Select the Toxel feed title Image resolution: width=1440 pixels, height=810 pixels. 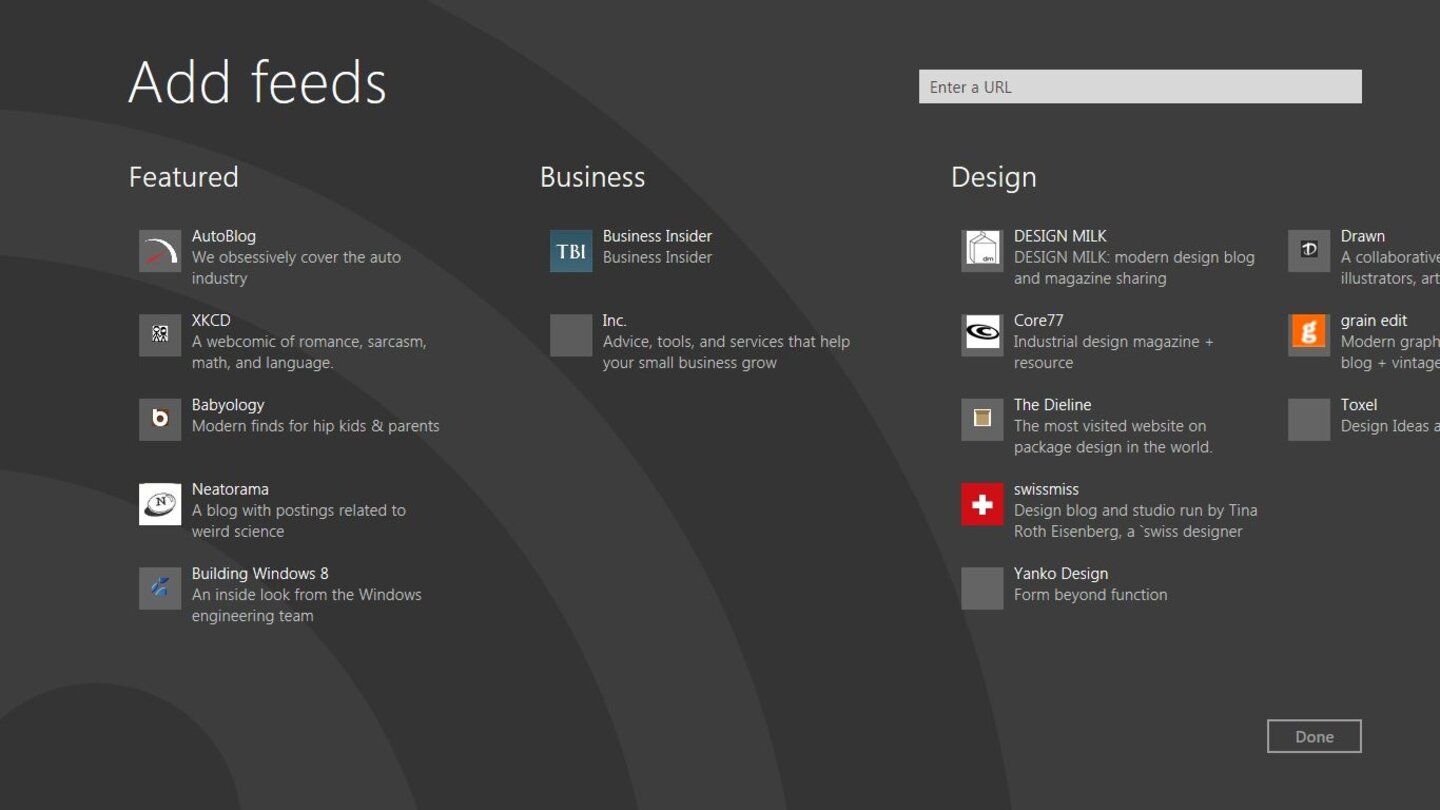click(x=1359, y=405)
